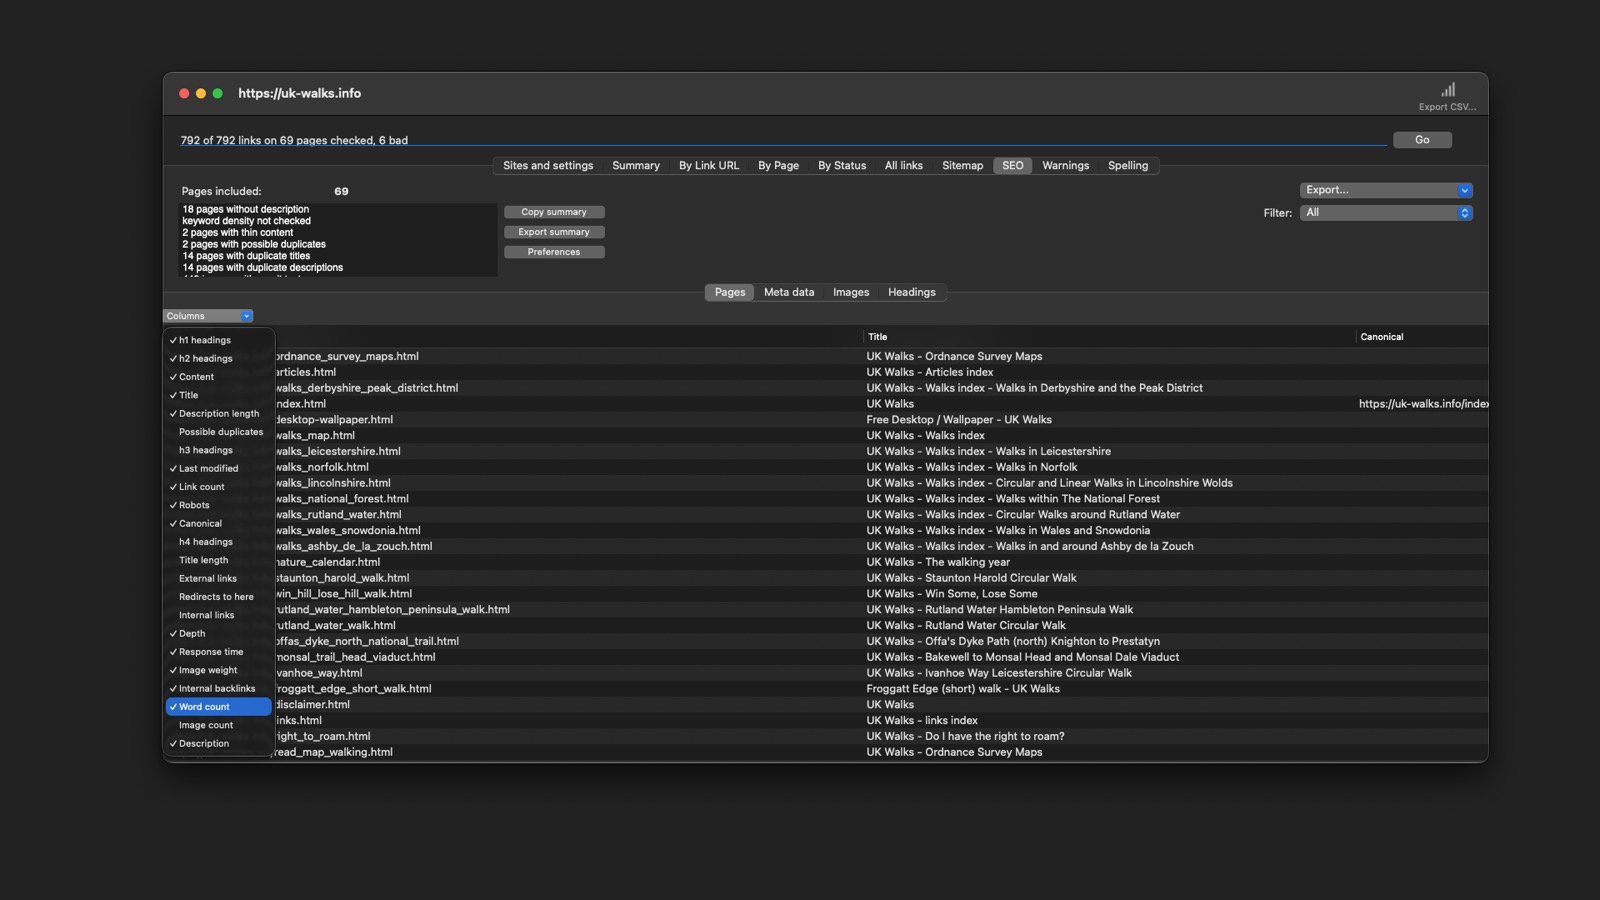Click the Copy summary button
1600x900 pixels.
tap(554, 212)
